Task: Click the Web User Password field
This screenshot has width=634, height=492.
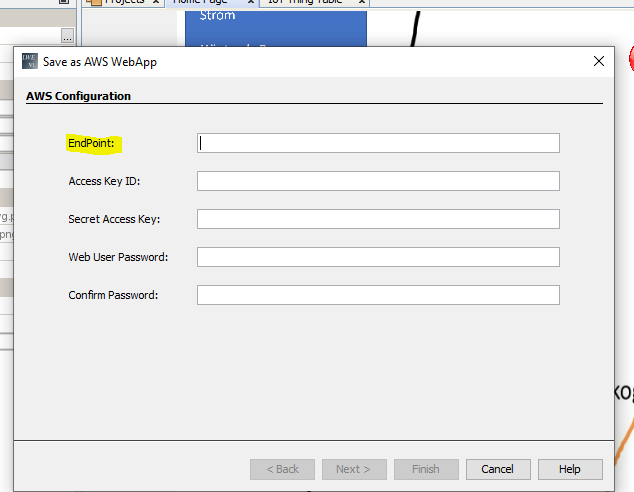Action: pos(378,257)
